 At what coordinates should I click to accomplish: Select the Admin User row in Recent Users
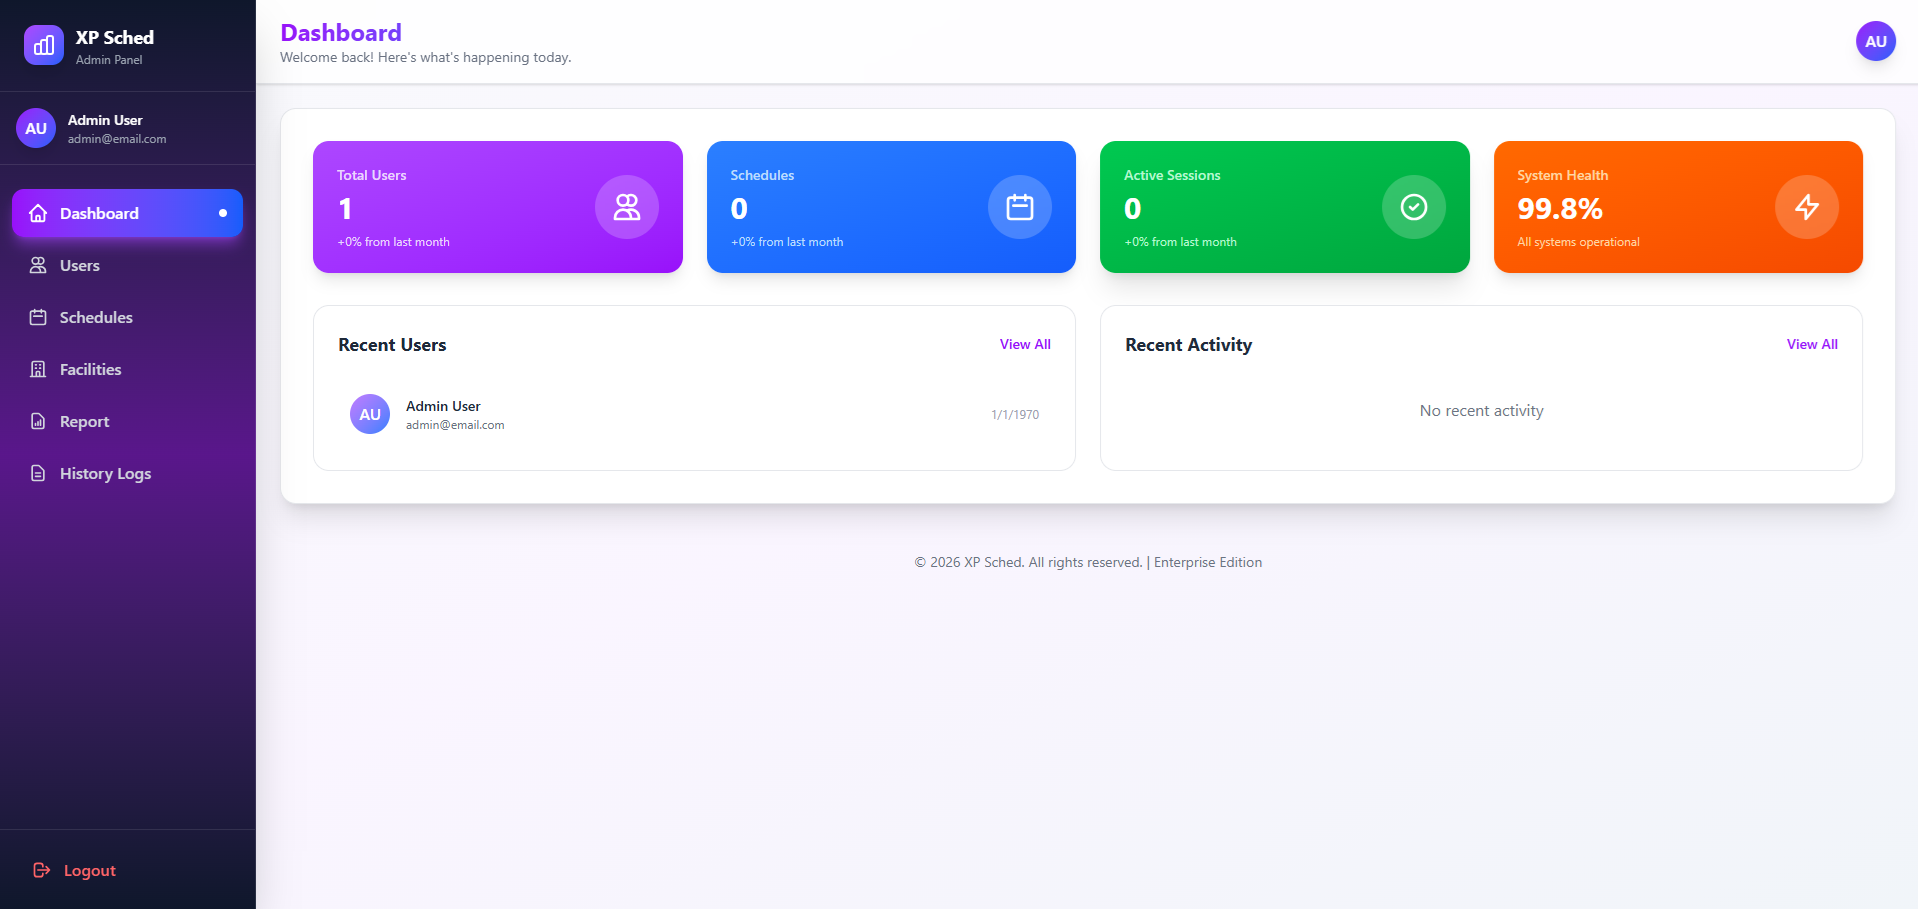click(693, 414)
